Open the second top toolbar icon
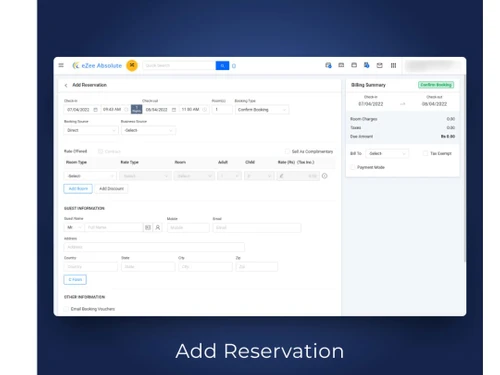500x375 pixels. (341, 65)
